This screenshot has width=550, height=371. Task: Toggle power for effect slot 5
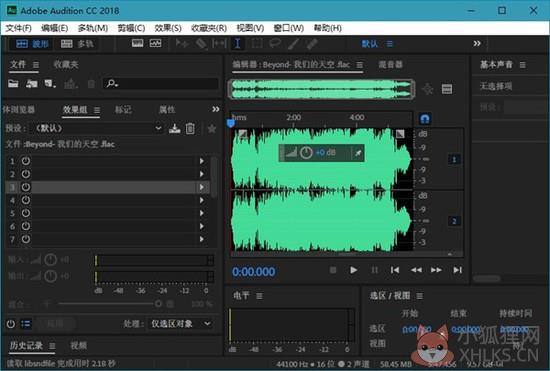(x=26, y=213)
